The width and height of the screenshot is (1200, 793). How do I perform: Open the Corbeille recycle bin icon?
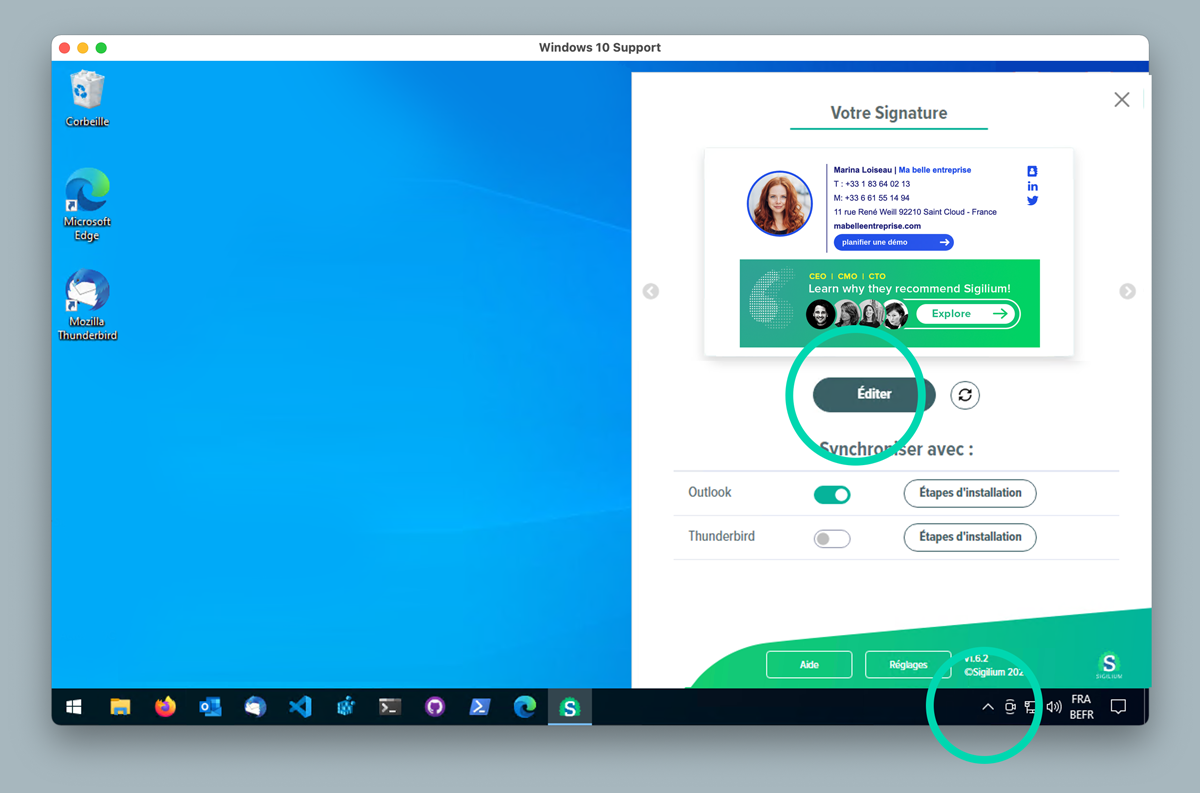point(87,99)
